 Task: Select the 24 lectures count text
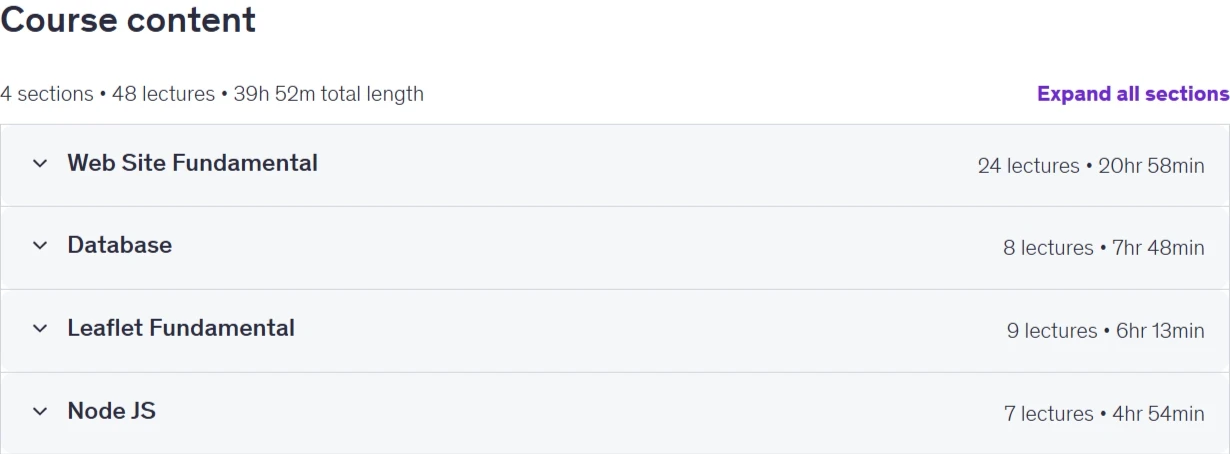(1028, 166)
